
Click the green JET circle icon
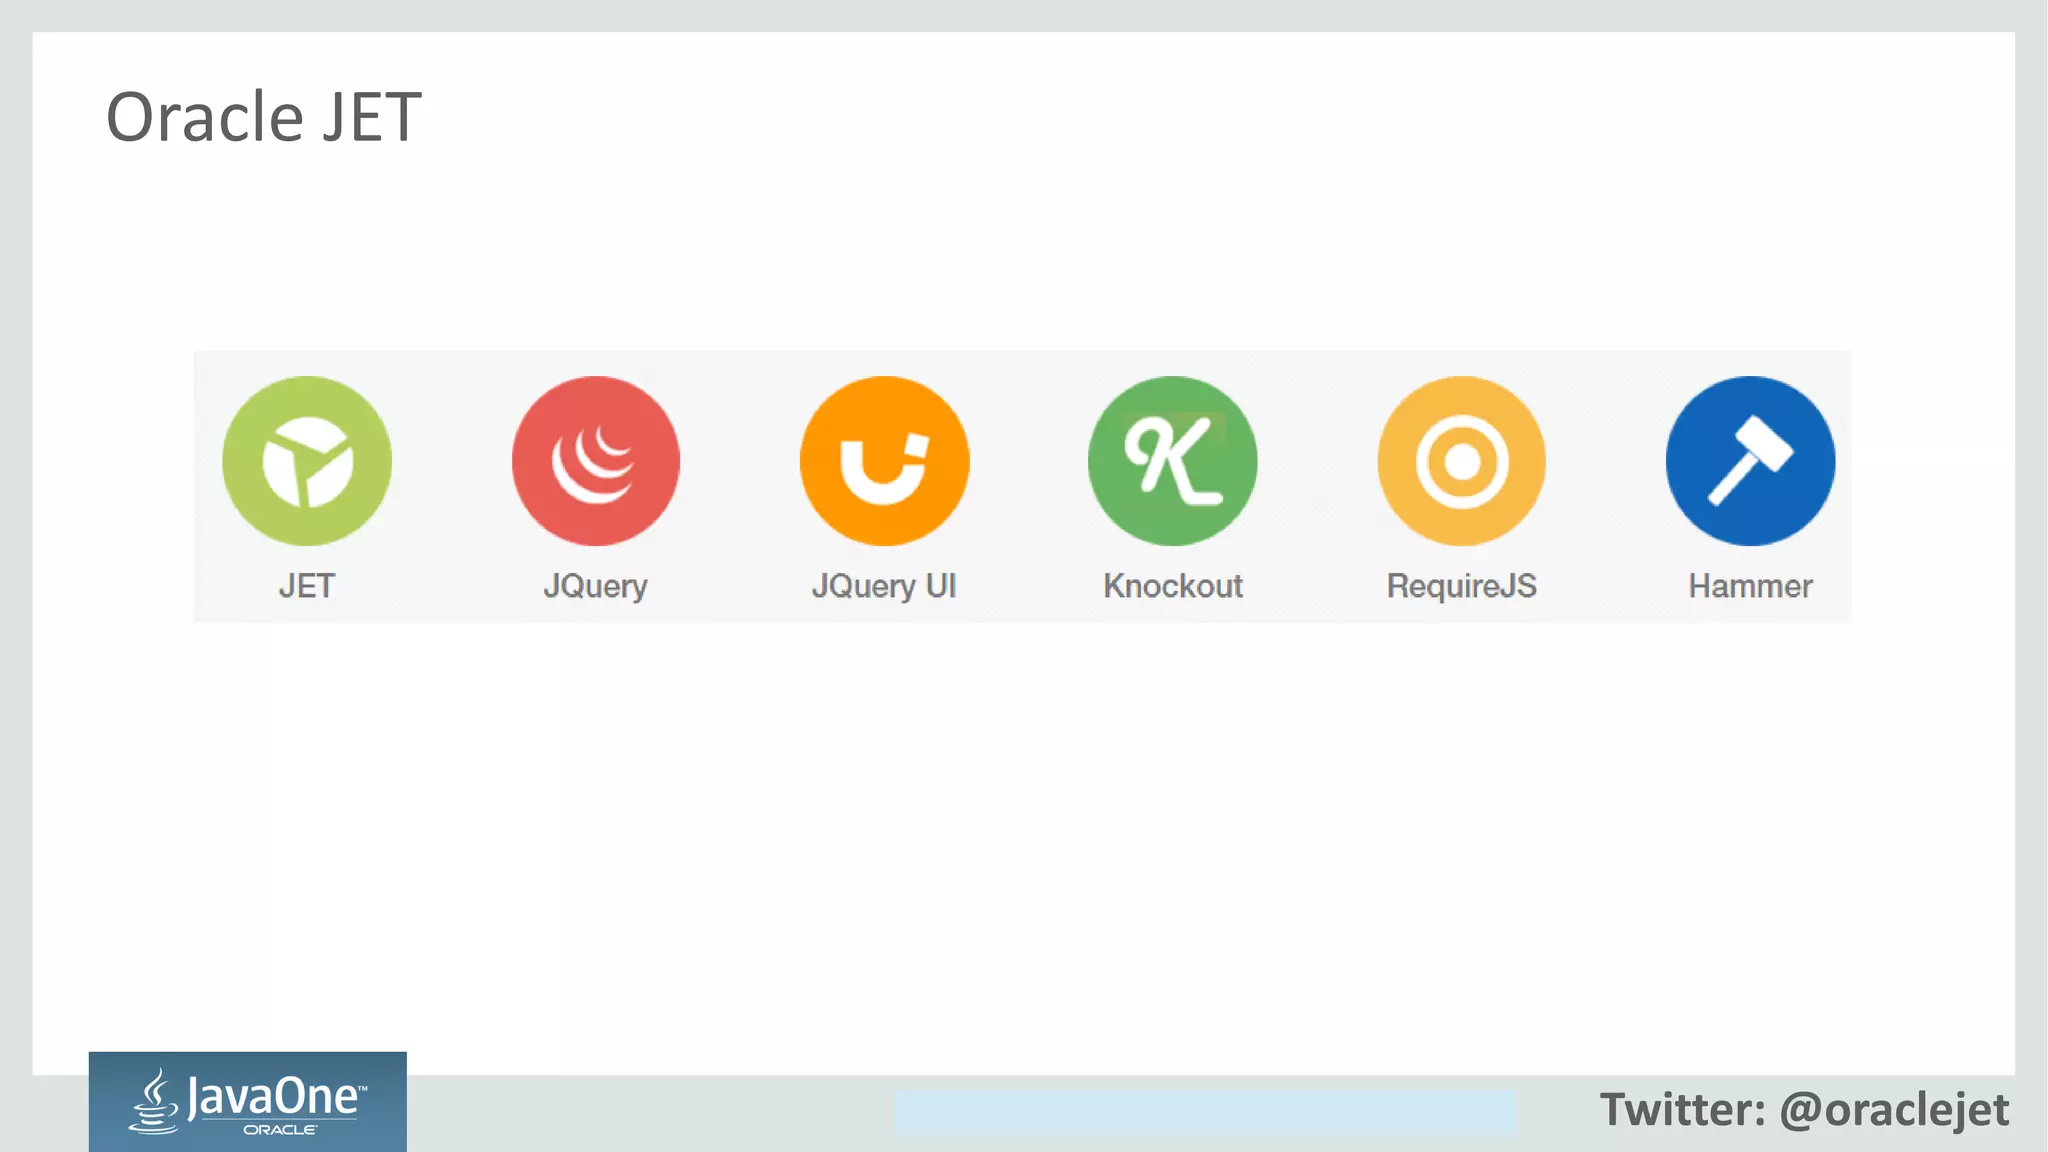(307, 461)
